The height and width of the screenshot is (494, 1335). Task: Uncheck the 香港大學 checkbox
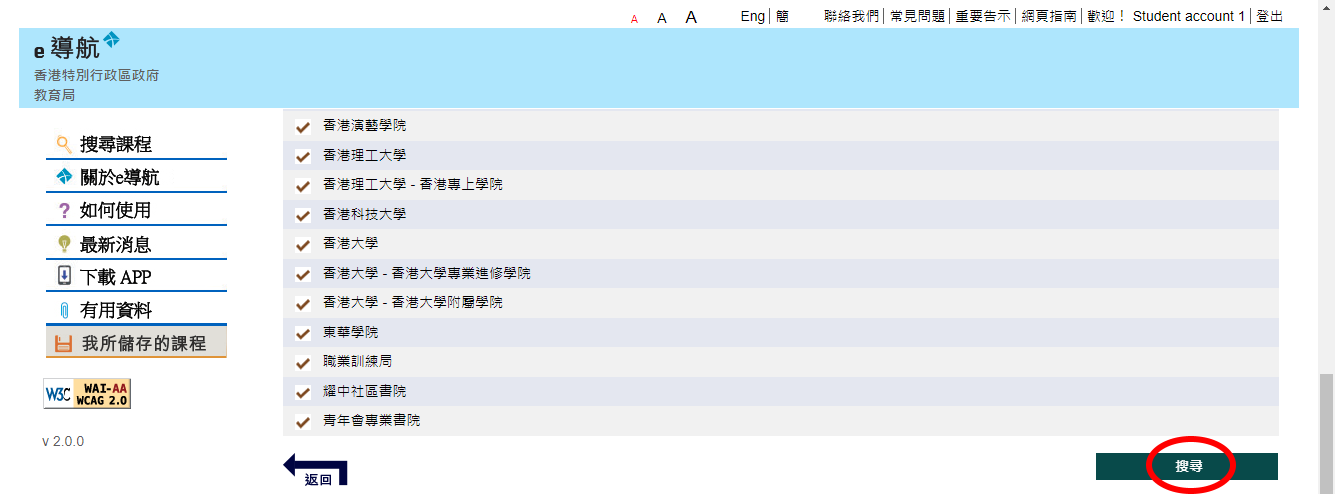[302, 244]
